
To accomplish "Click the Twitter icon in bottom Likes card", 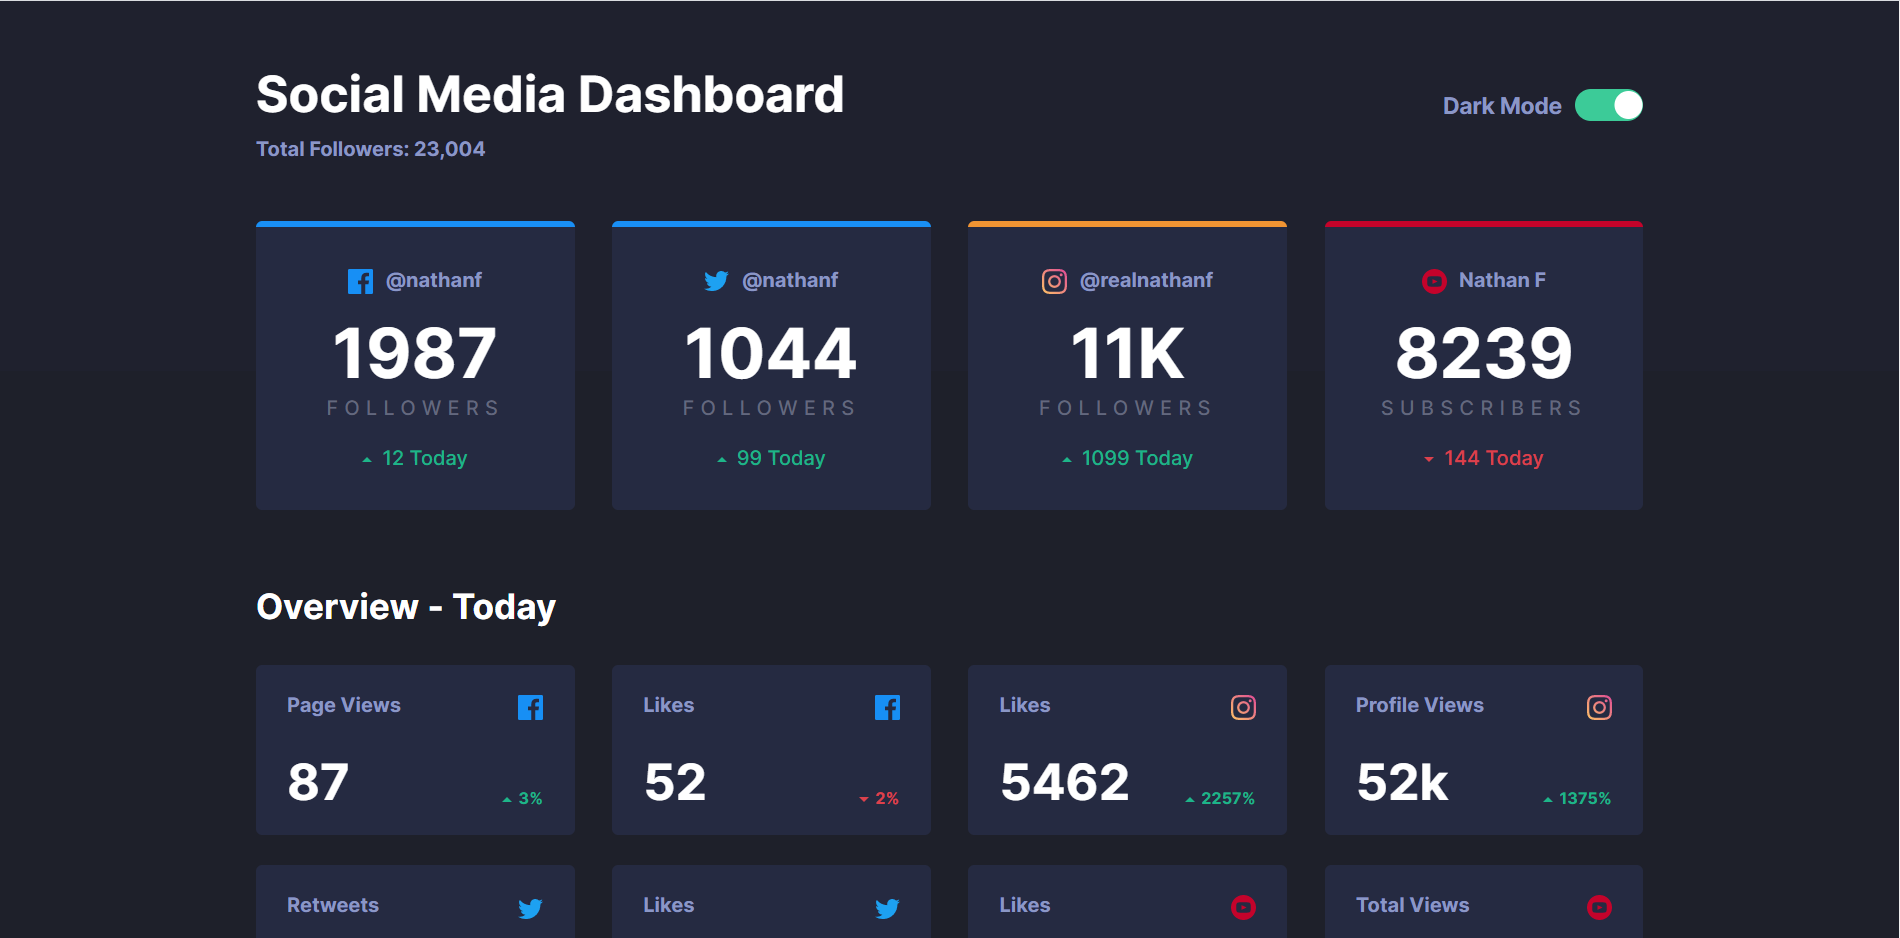I will point(887,908).
